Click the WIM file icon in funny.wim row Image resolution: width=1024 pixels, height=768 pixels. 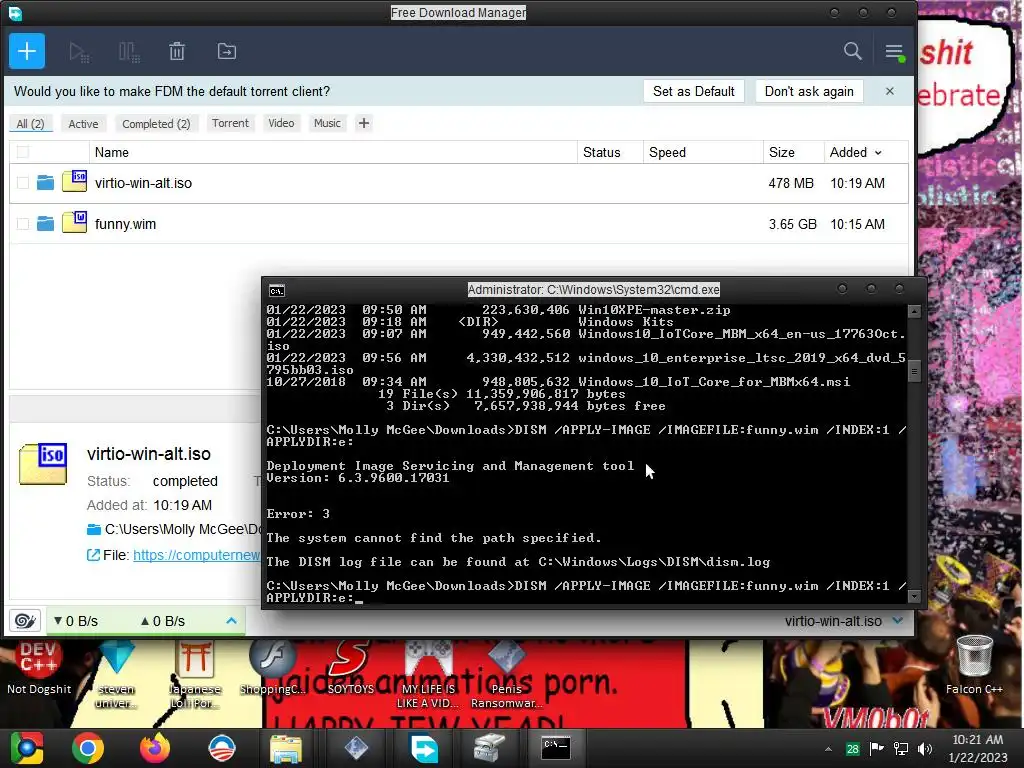(x=74, y=222)
